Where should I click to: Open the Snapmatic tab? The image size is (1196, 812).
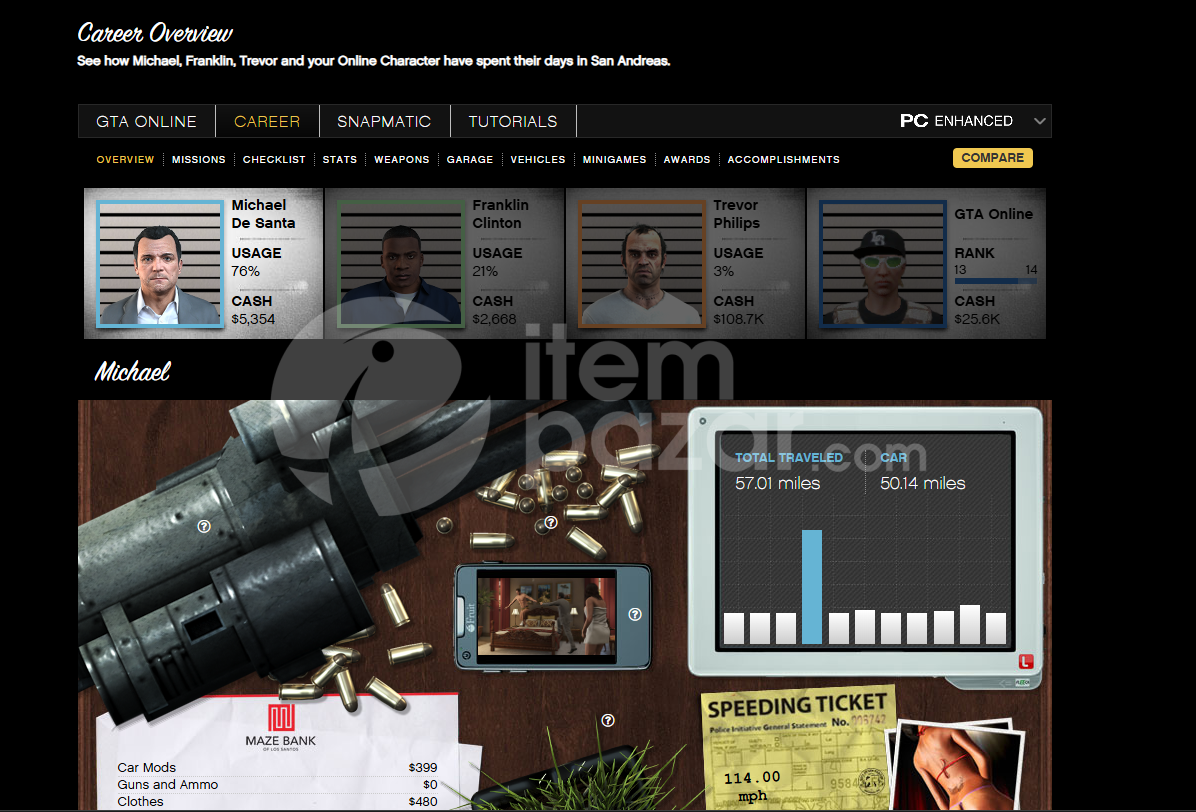384,121
